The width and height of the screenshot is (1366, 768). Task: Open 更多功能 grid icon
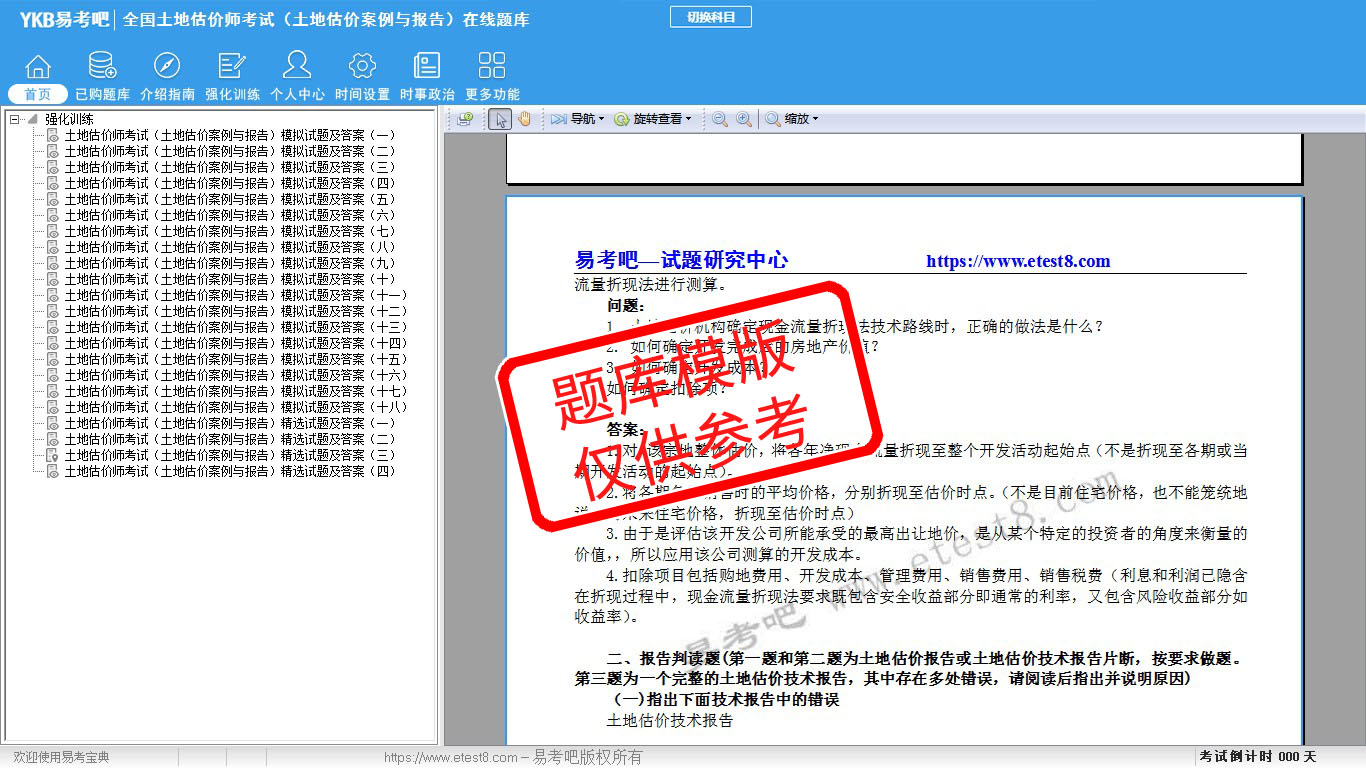click(x=492, y=67)
